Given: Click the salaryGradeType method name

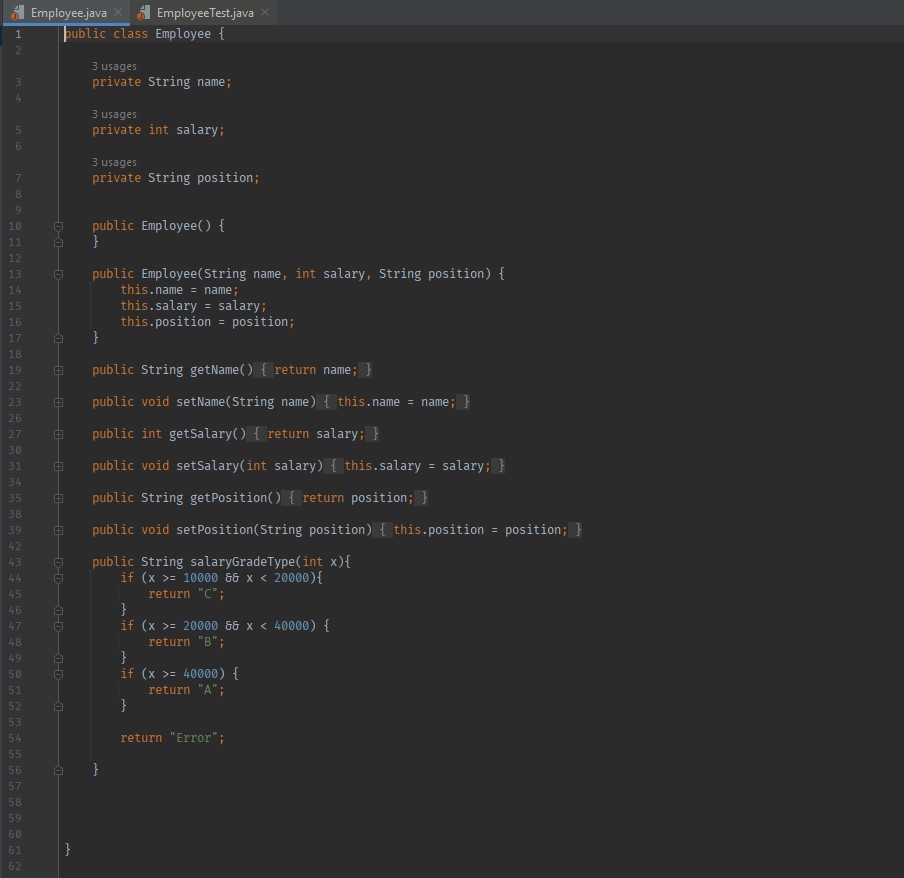Looking at the screenshot, I should 243,562.
